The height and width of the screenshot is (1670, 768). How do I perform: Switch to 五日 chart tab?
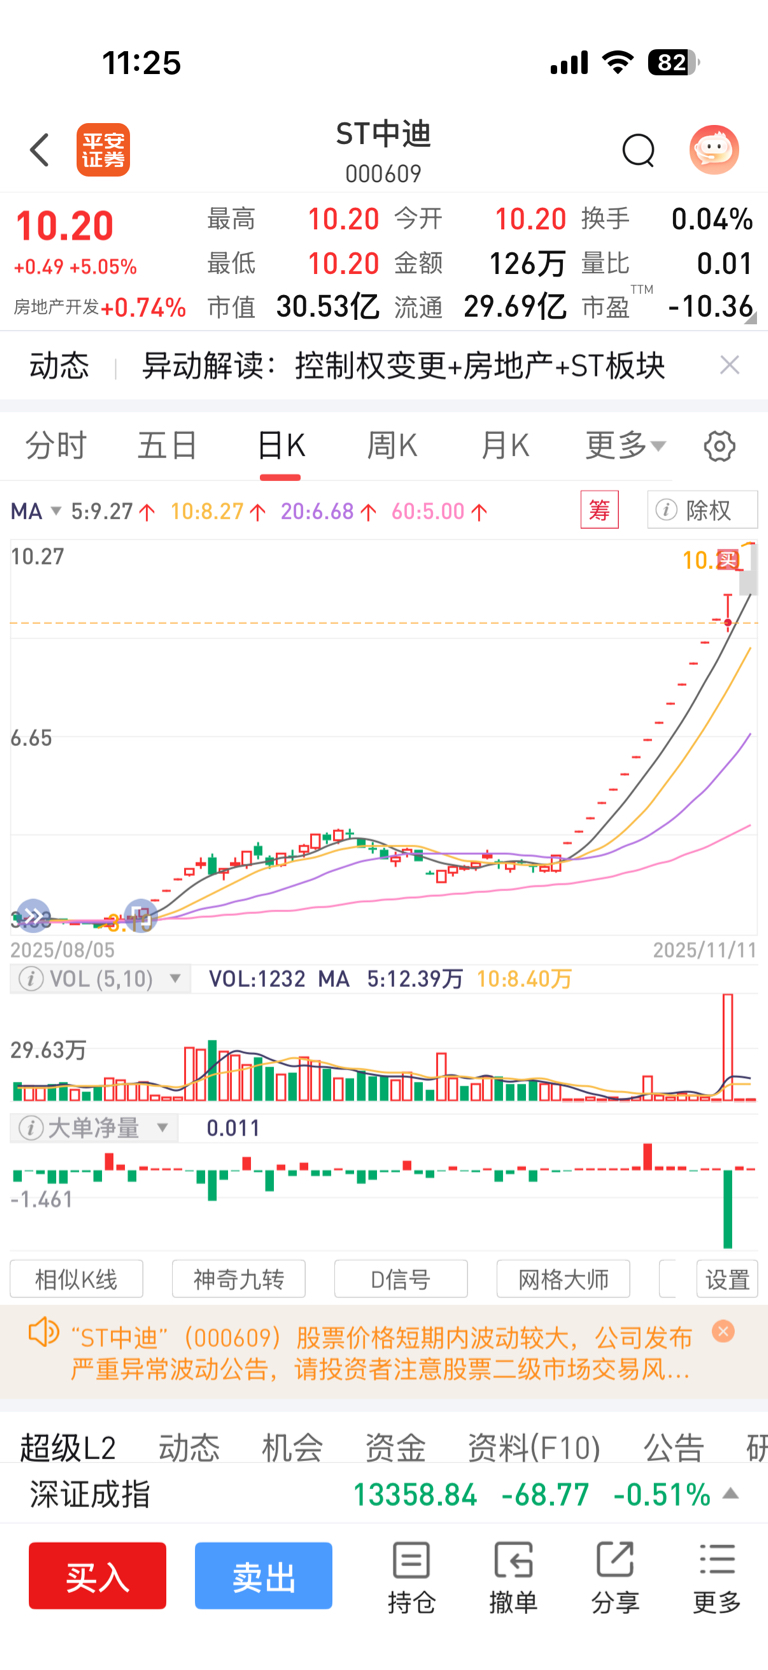pyautogui.click(x=167, y=445)
